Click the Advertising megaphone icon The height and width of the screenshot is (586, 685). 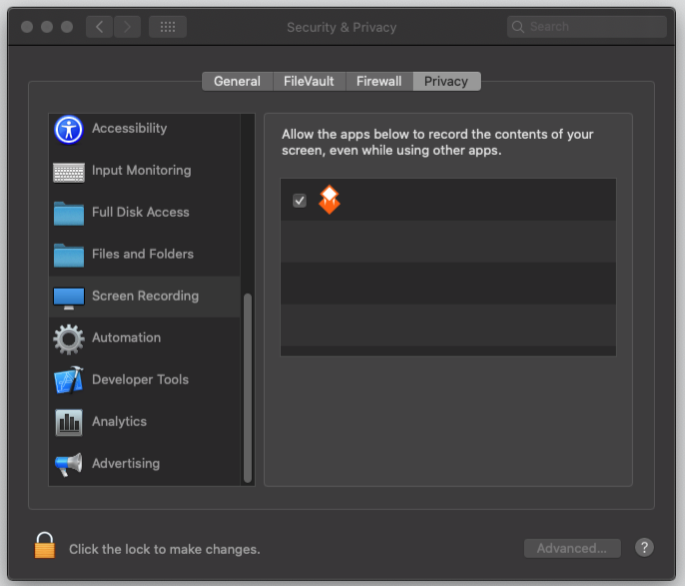(x=69, y=465)
